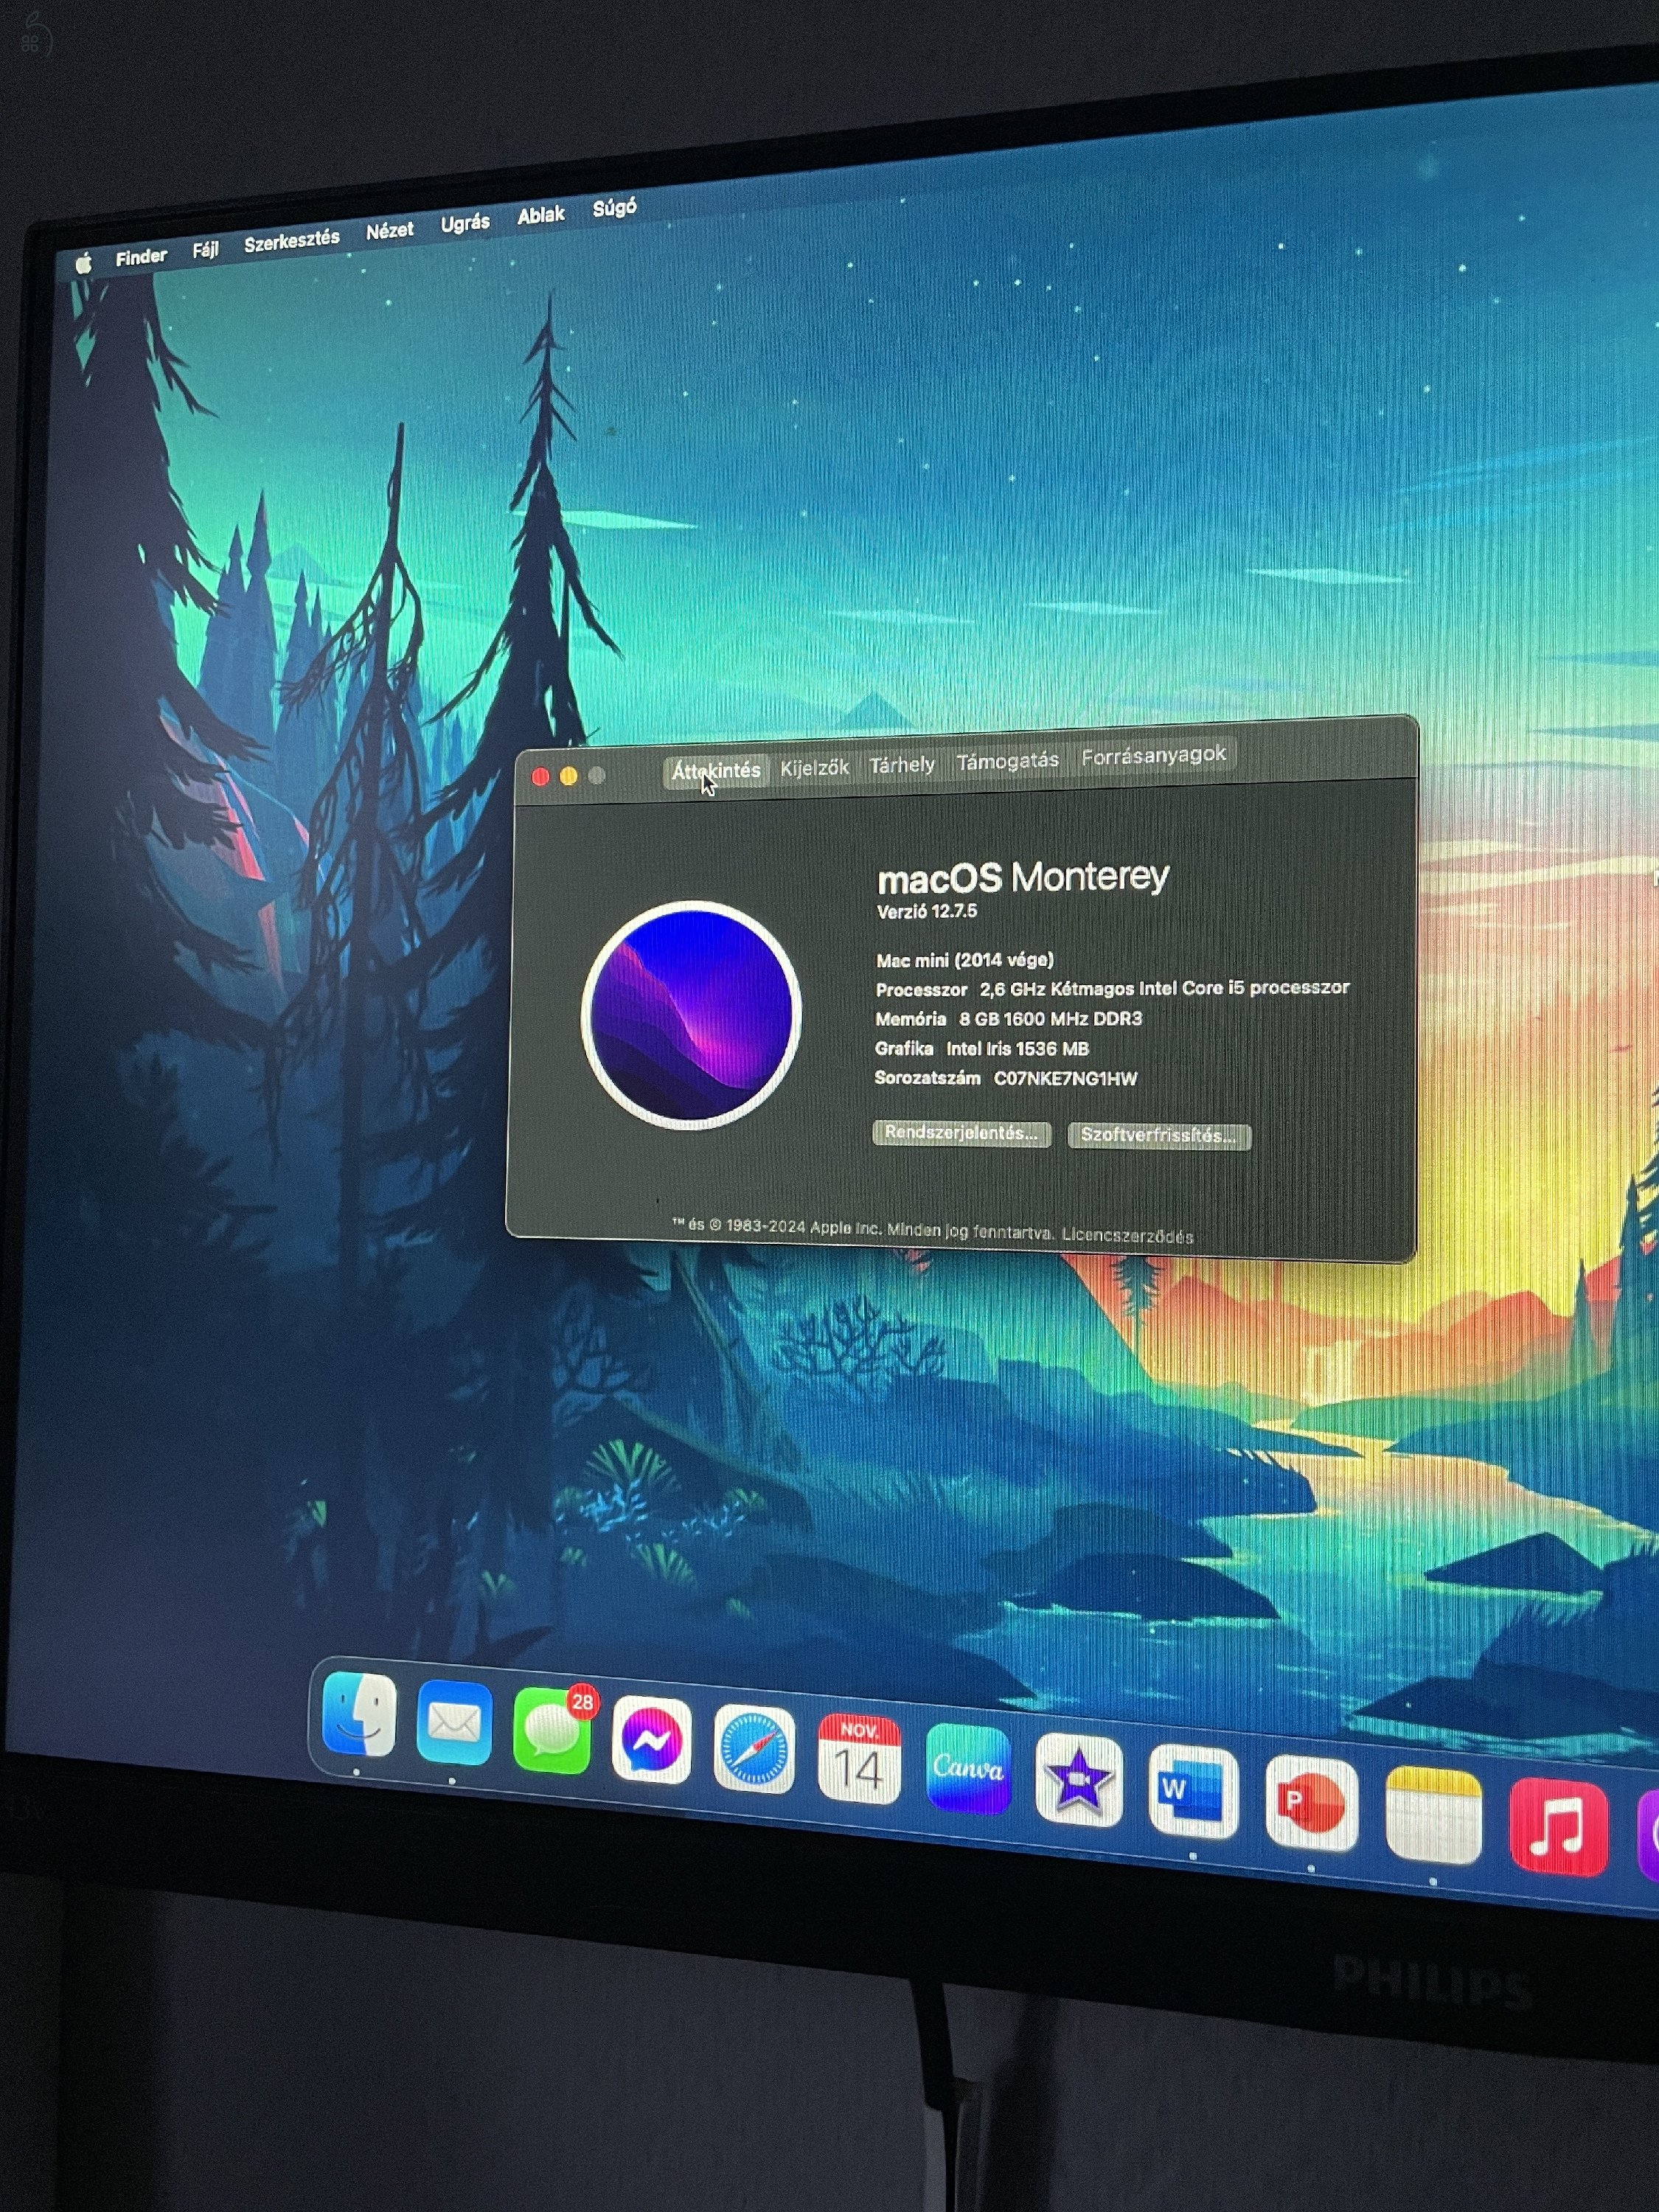Open the Finder menu
The image size is (1659, 2212).
(x=141, y=257)
